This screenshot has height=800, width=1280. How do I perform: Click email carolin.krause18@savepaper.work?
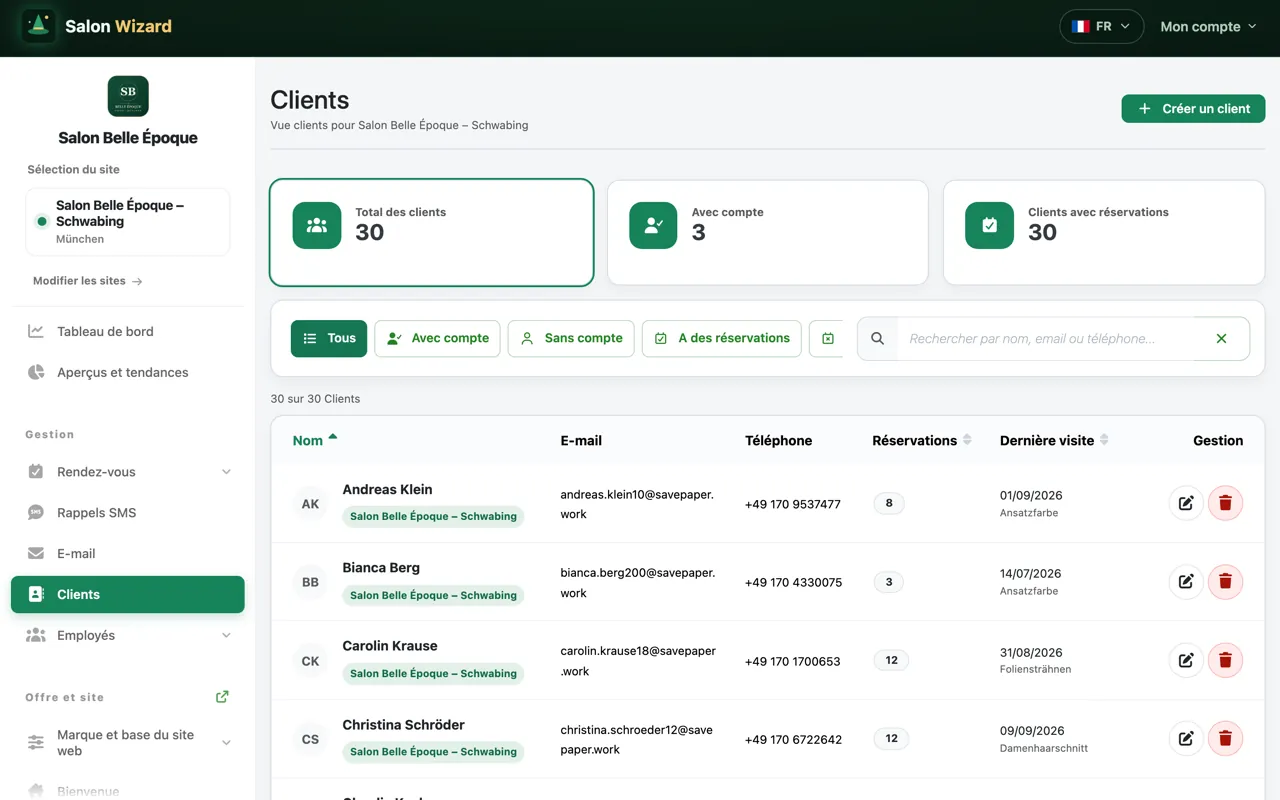click(x=638, y=661)
